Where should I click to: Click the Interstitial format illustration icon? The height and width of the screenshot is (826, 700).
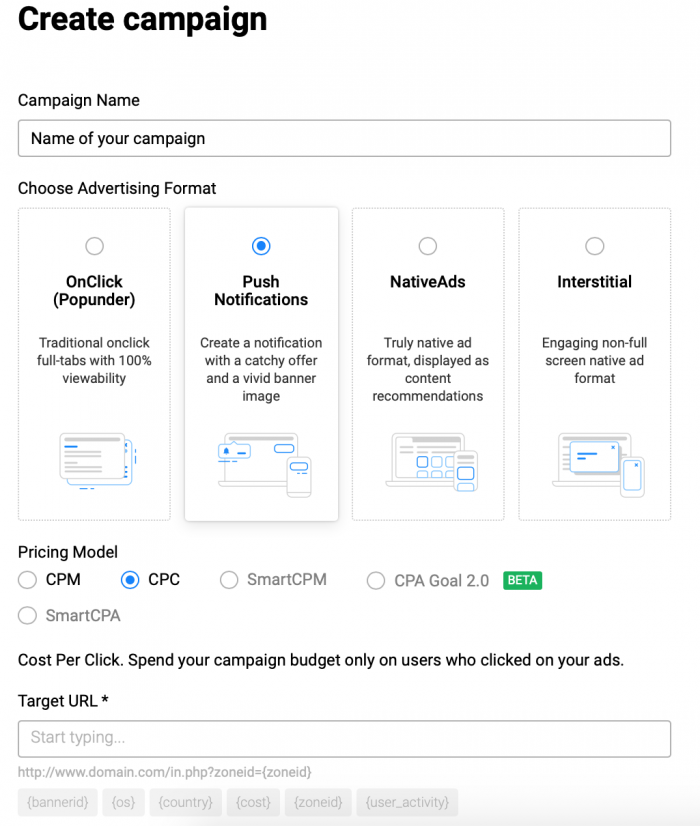[598, 465]
